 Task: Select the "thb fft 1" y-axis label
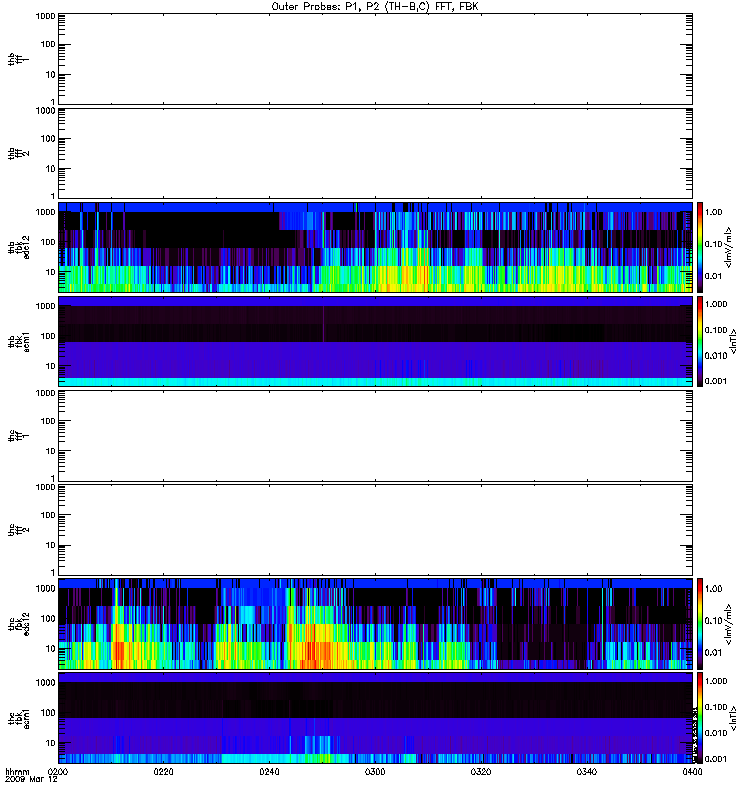(x=18, y=59)
